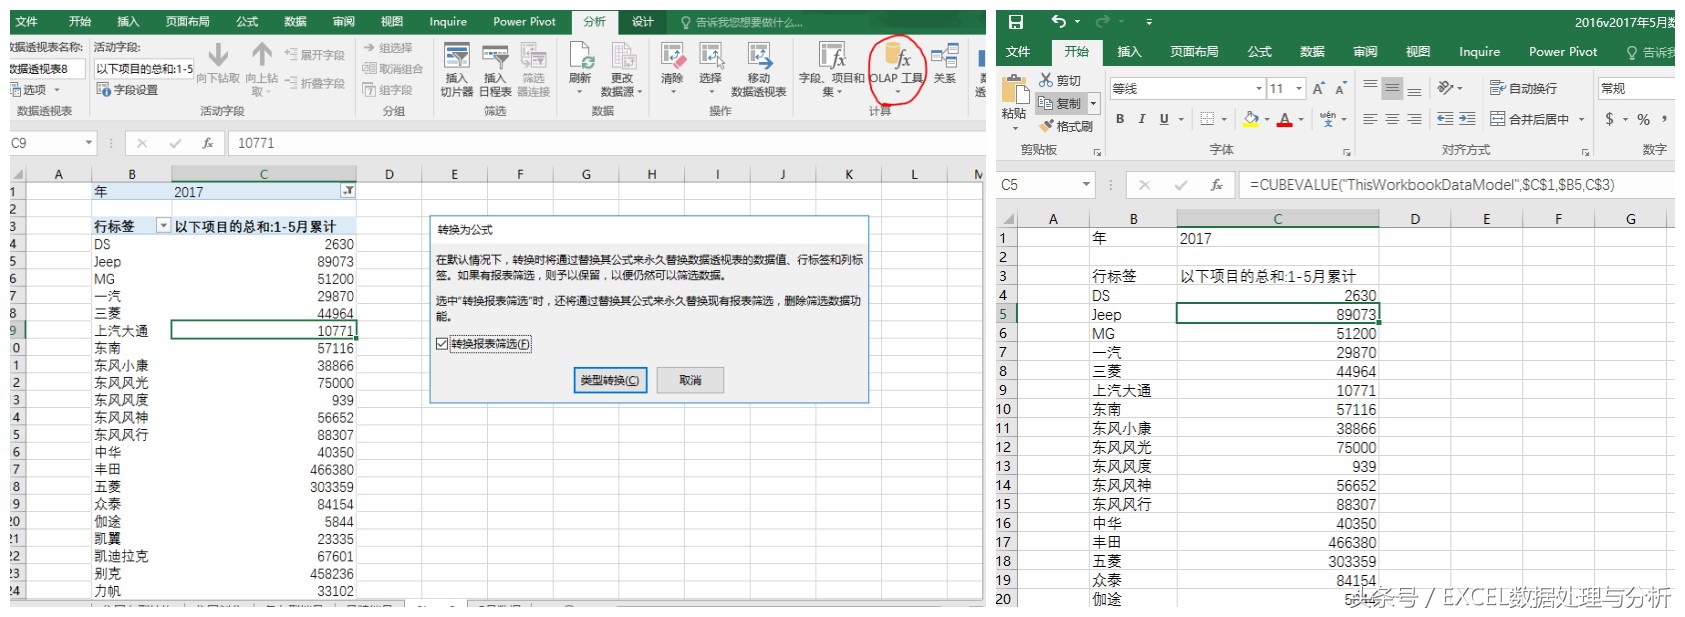This screenshot has height=617, width=1685.
Task: Click the decrease indent icon
Action: (x=1445, y=119)
